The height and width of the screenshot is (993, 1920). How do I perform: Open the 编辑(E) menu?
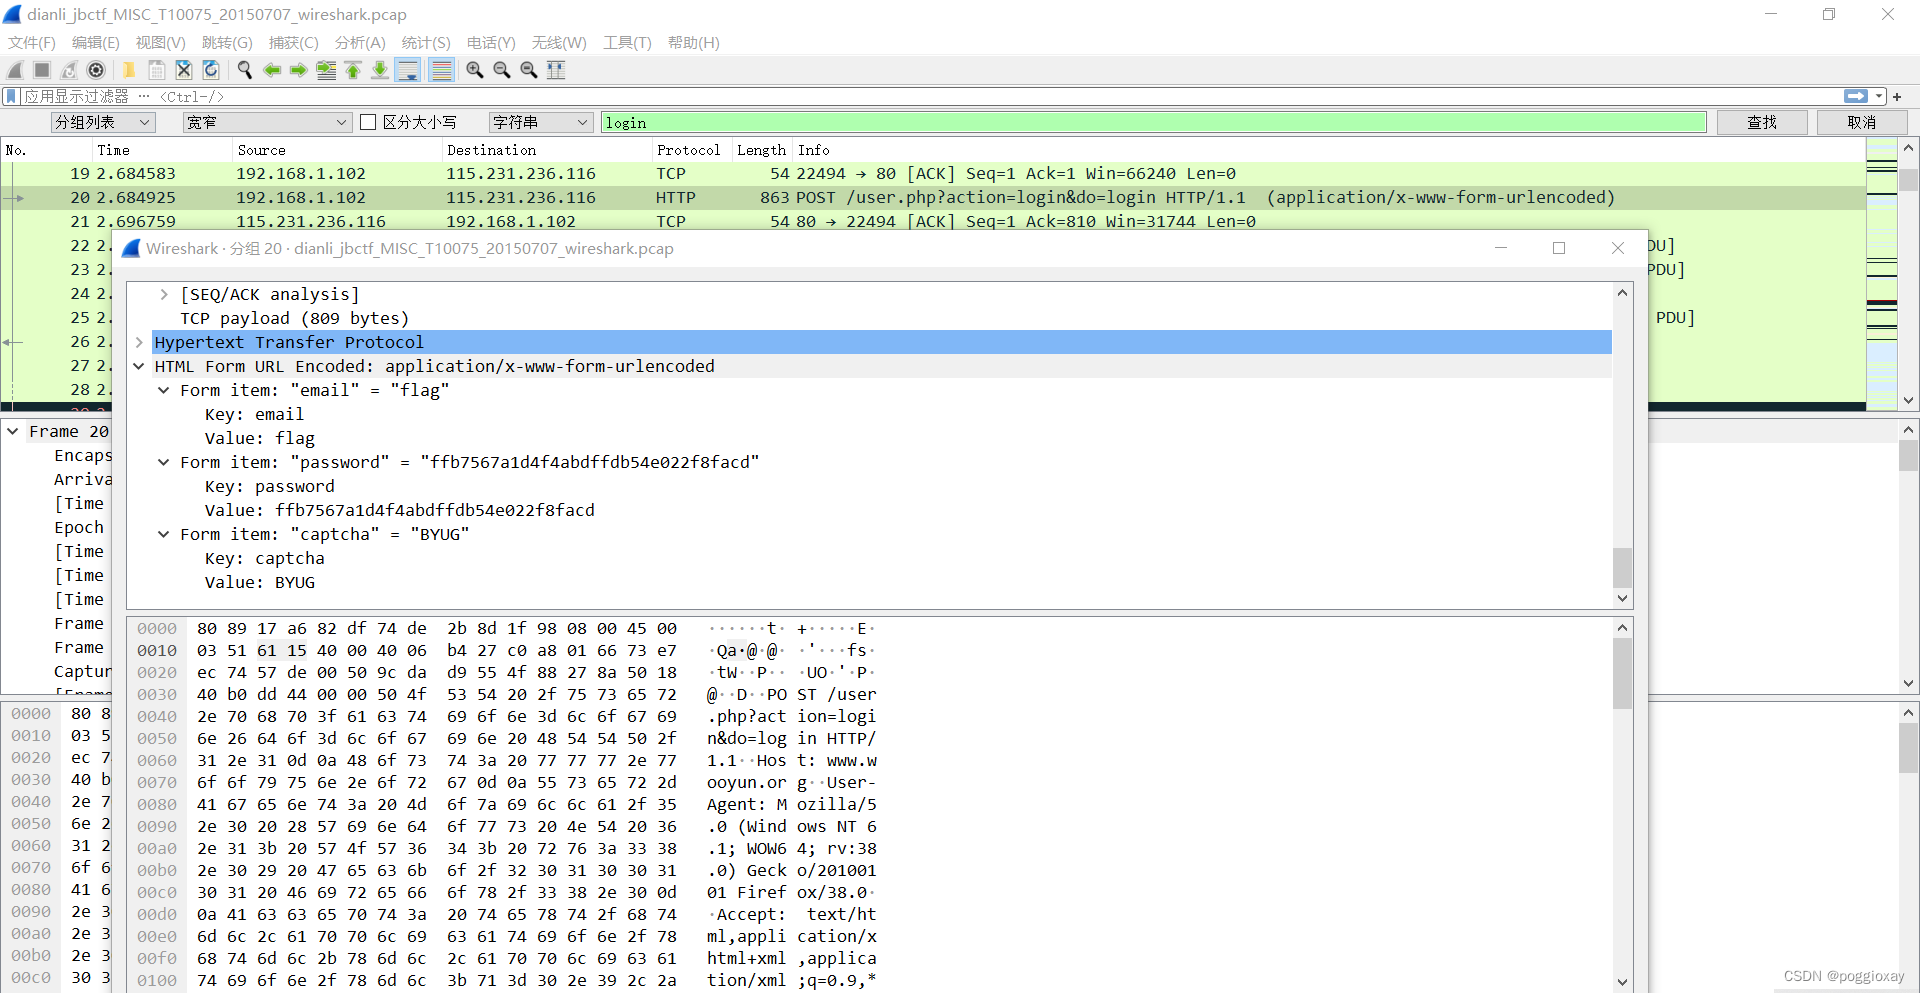95,42
